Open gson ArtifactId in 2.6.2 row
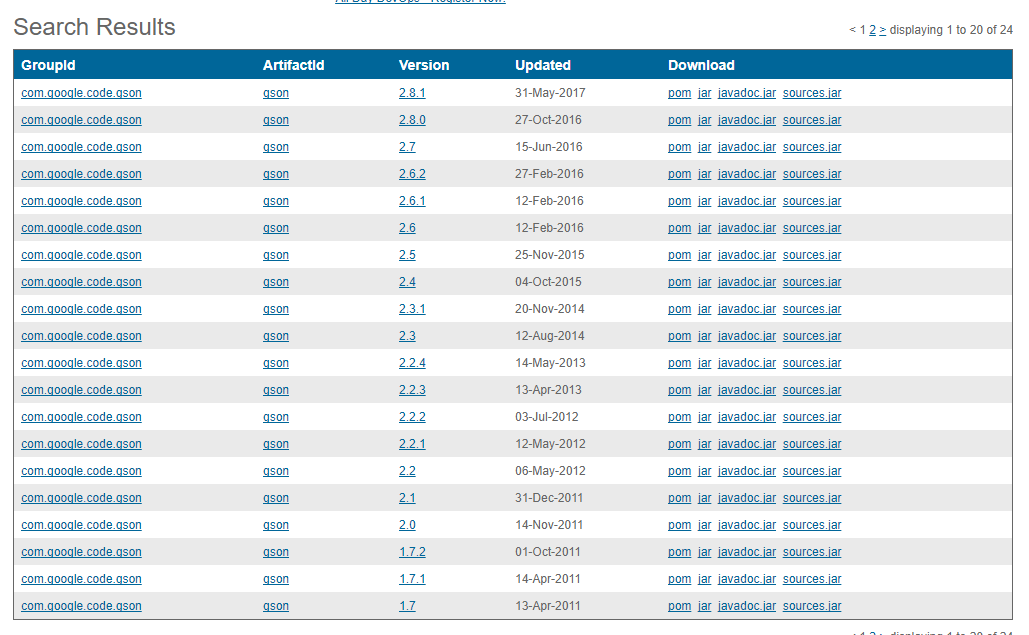The width and height of the screenshot is (1029, 635). [276, 174]
